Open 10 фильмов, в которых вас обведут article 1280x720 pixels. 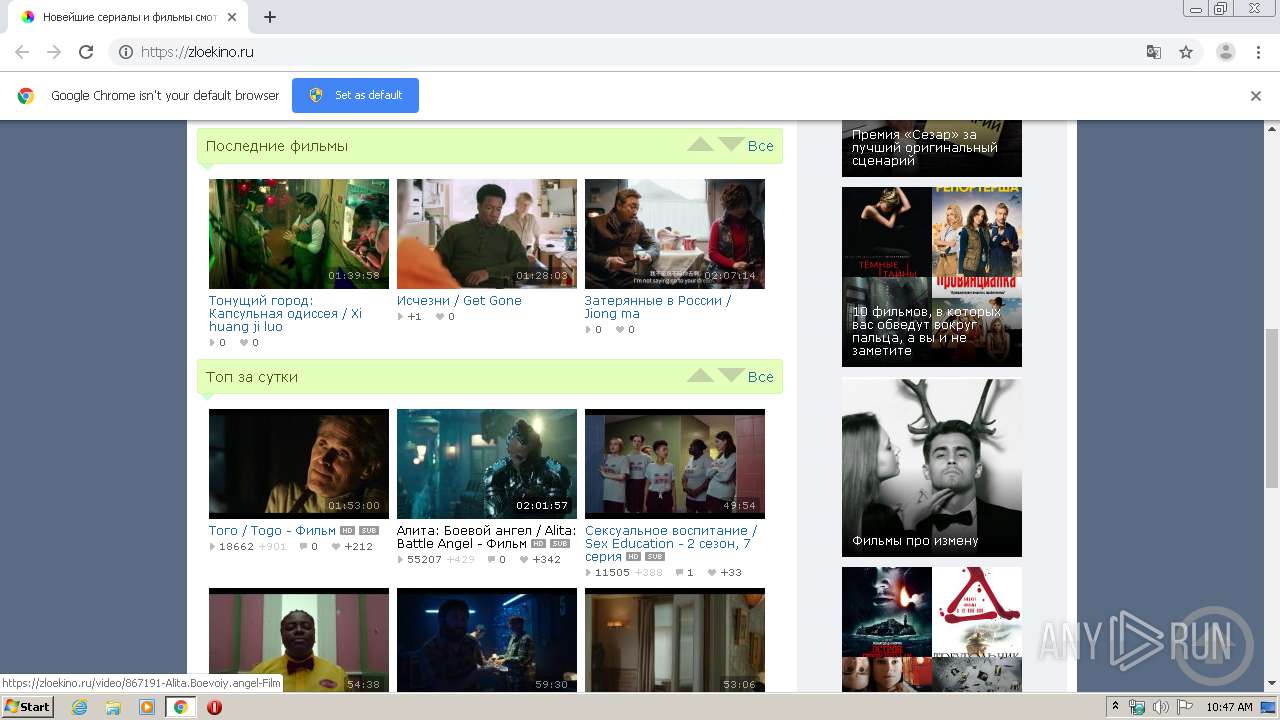[x=932, y=277]
